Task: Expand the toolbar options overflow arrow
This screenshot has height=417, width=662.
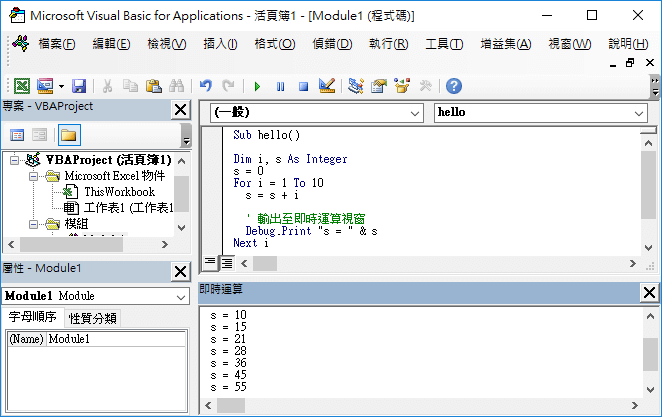Action: tap(655, 87)
